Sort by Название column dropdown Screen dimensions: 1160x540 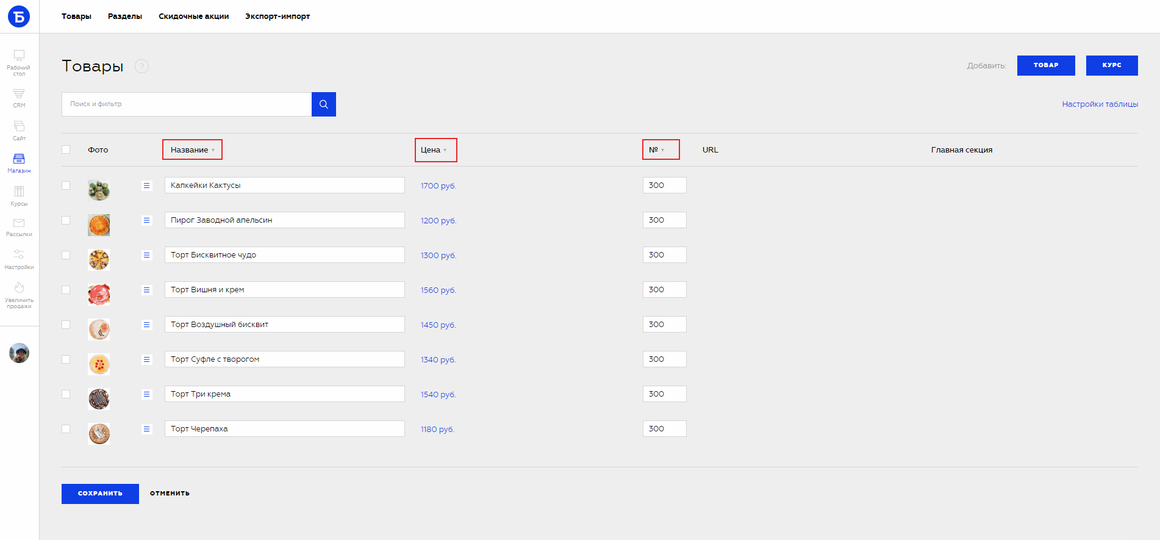(x=192, y=150)
